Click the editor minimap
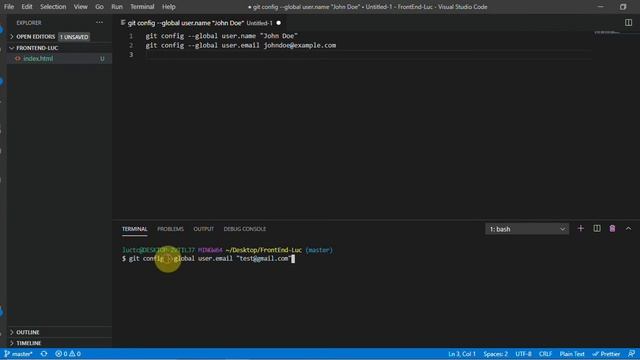This screenshot has height=360, width=640. [608, 33]
